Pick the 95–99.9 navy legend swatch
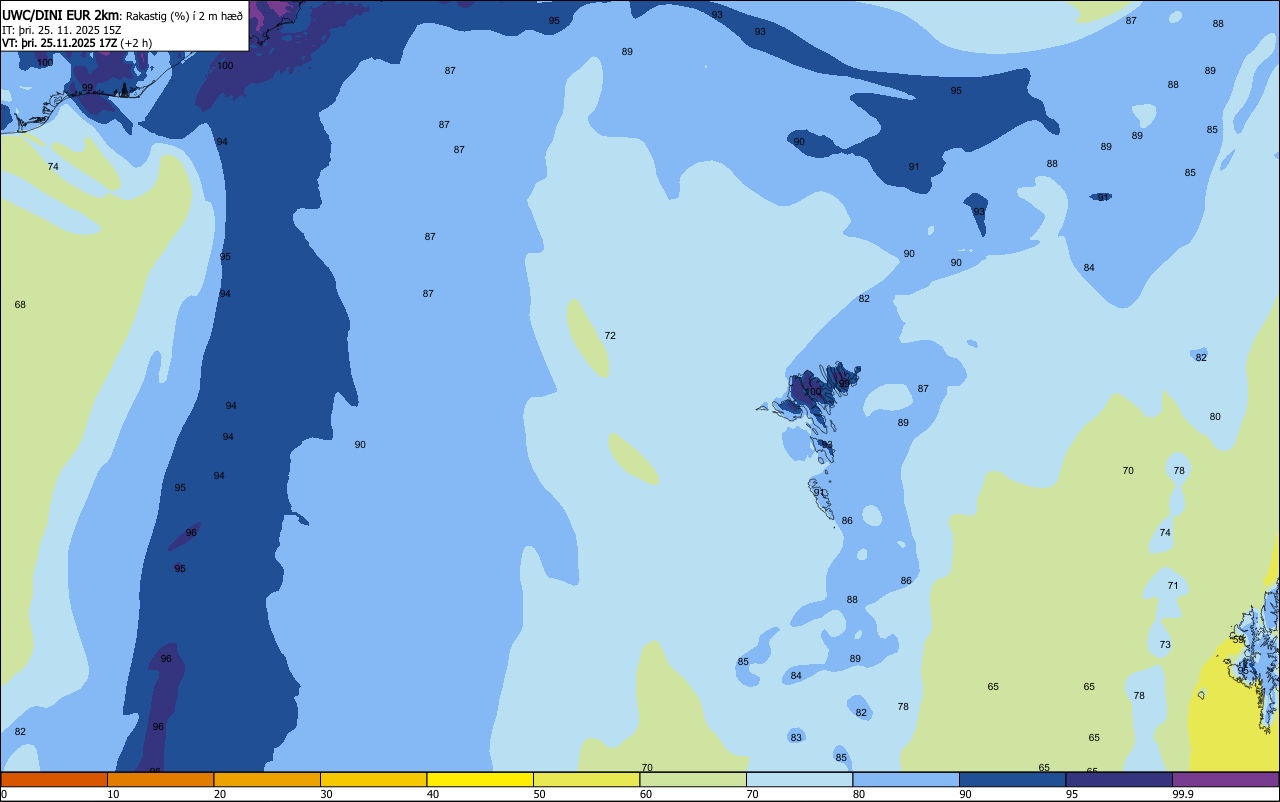 pos(1119,779)
